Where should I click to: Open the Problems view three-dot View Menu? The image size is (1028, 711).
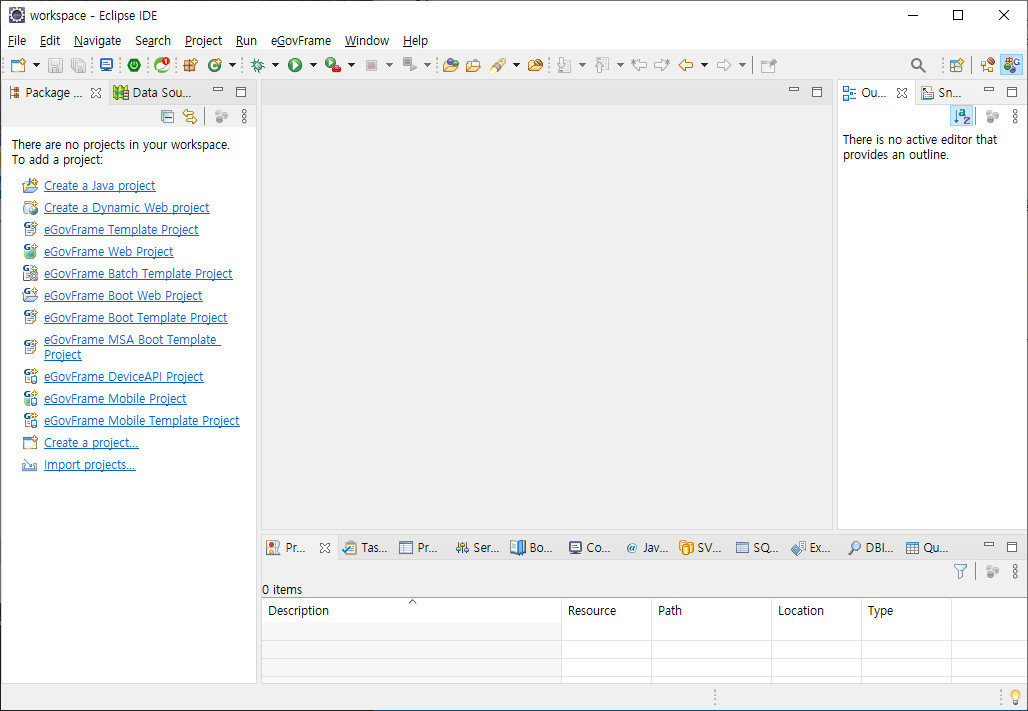1015,571
